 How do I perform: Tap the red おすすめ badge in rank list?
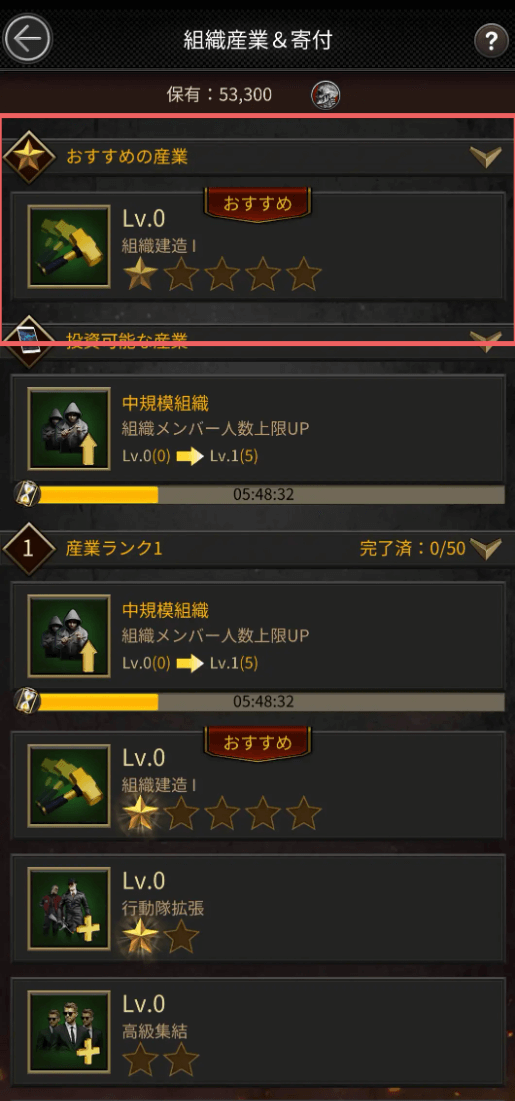(x=258, y=743)
